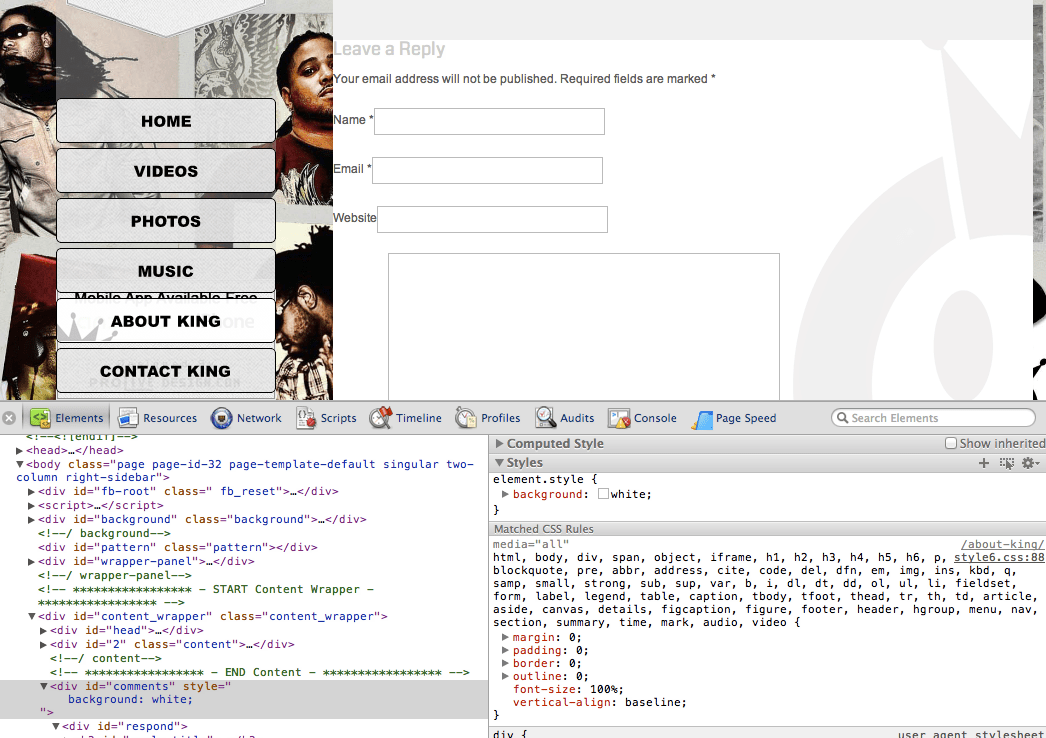Open the style6.css:88 stylesheet link
This screenshot has width=1046, height=738.
(999, 557)
